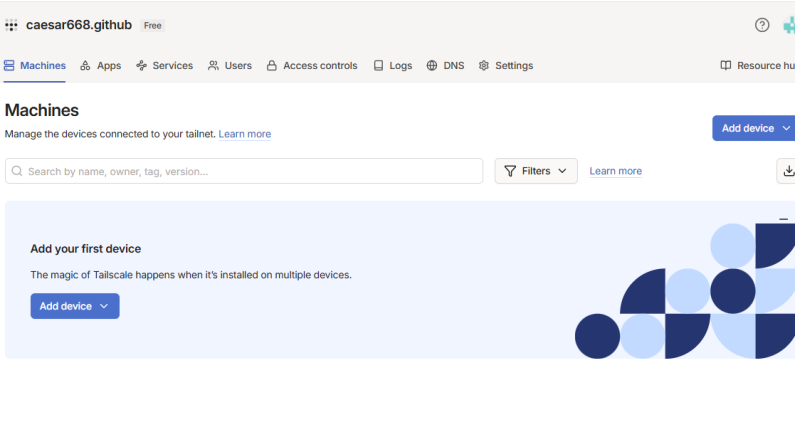Follow Learn more link beside Filters
Image resolution: width=795 pixels, height=447 pixels.
click(616, 171)
